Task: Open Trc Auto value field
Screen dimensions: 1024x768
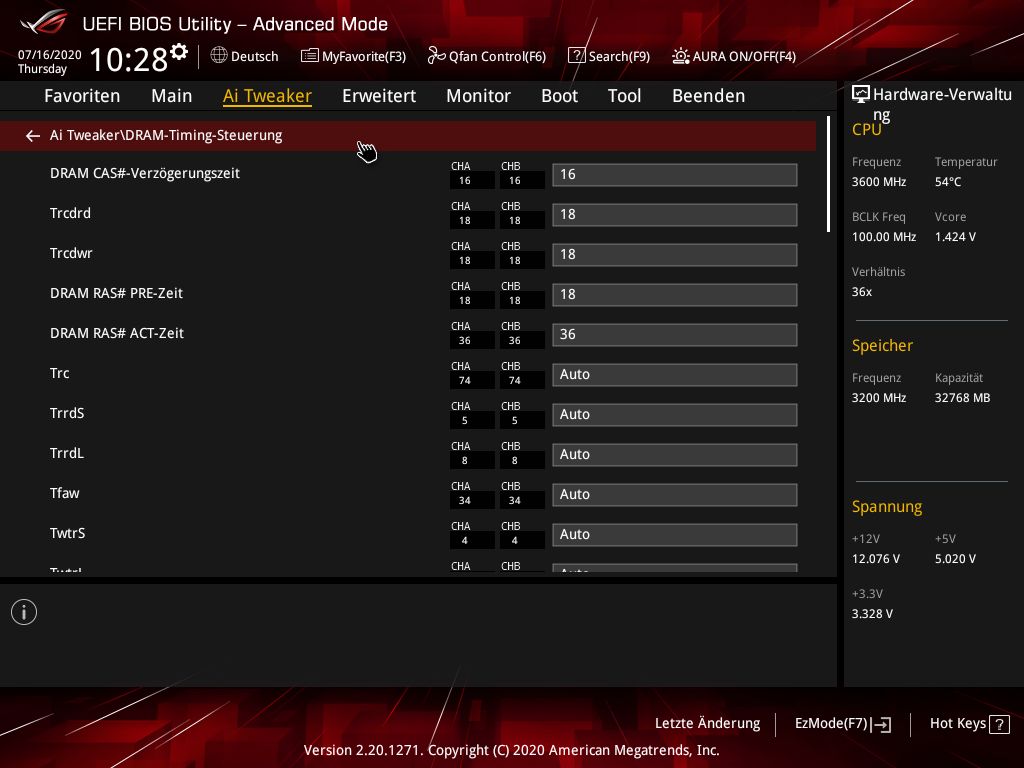Action: (x=675, y=375)
